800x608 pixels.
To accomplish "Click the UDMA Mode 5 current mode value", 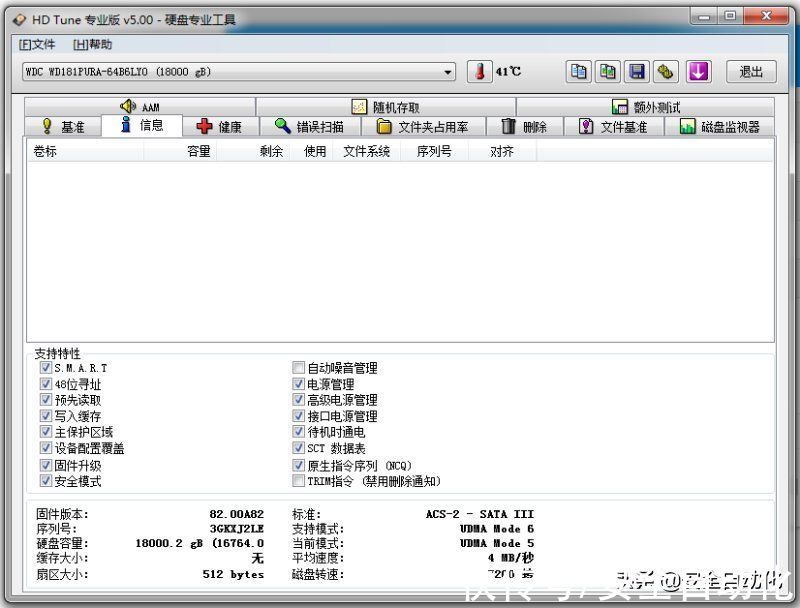I will pyautogui.click(x=497, y=544).
